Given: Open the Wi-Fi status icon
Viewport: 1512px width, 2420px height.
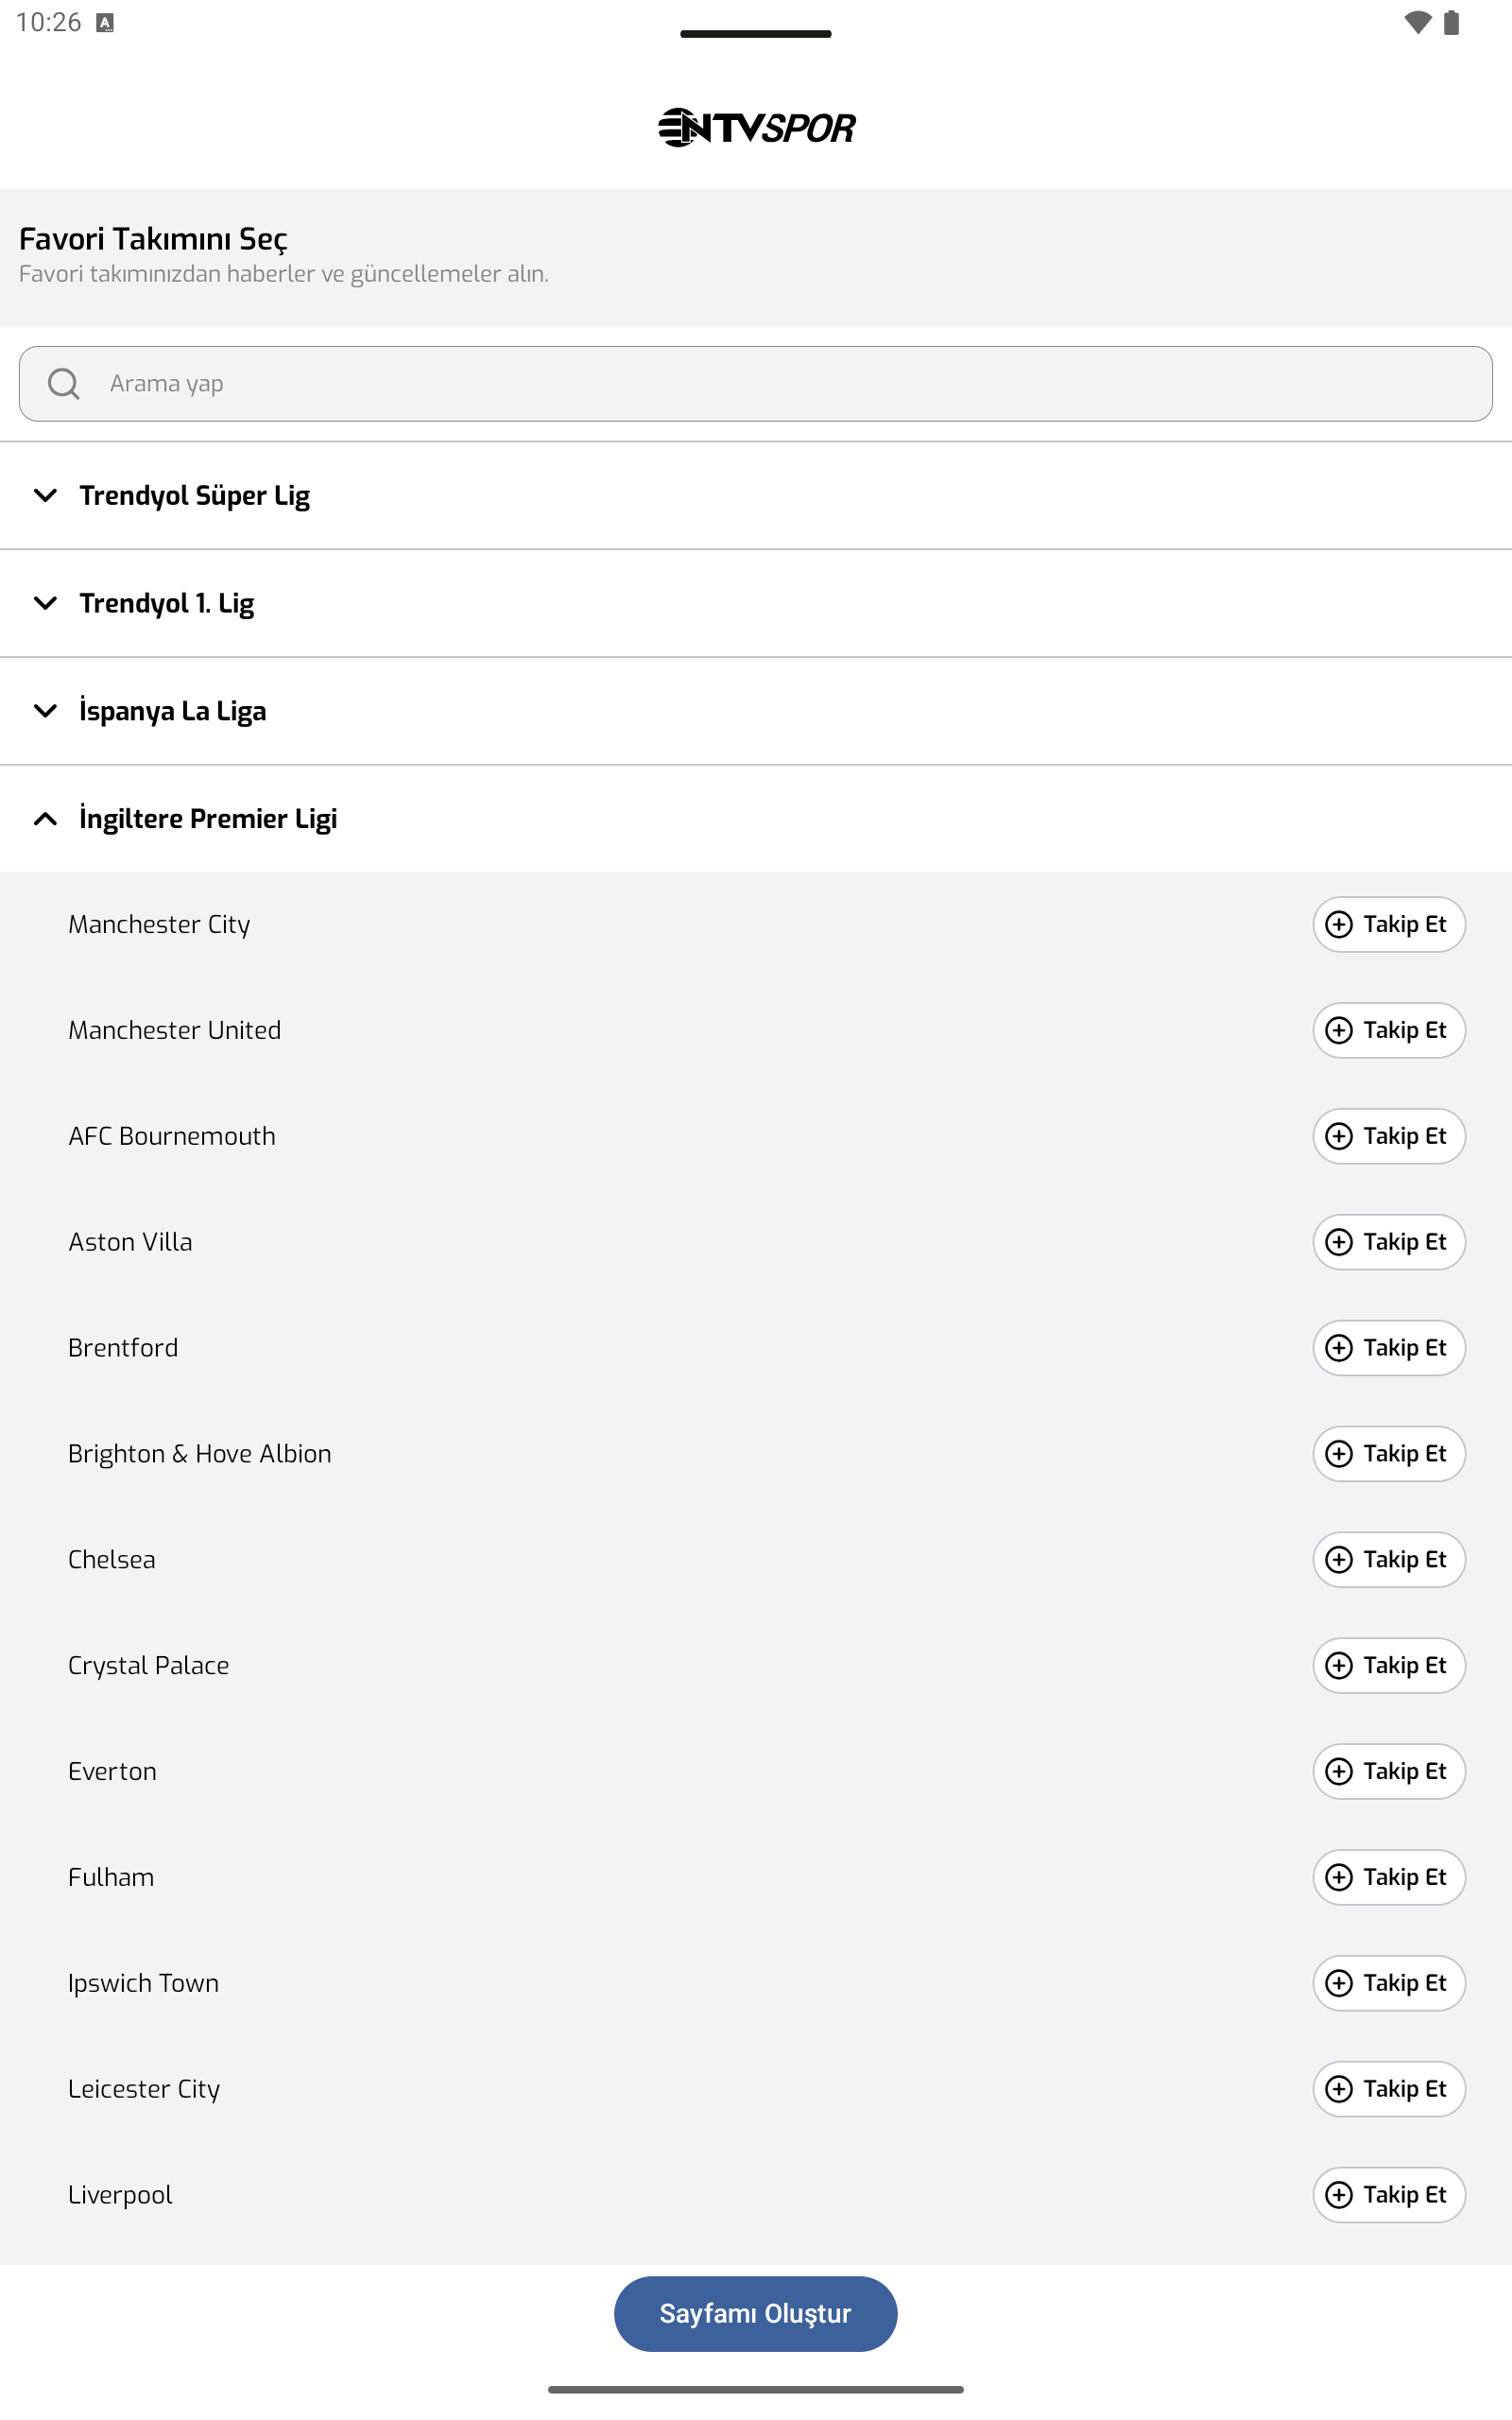Looking at the screenshot, I should tap(1417, 22).
